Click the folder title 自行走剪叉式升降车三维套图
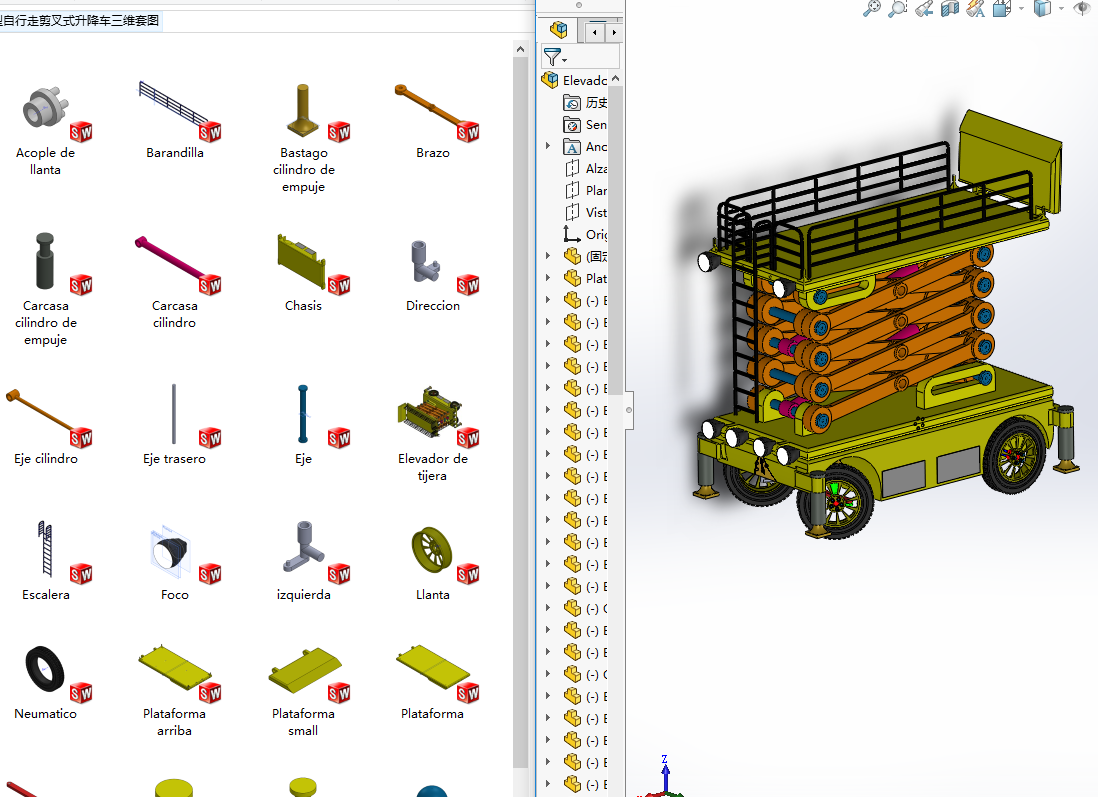The height and width of the screenshot is (797, 1098). [79, 20]
